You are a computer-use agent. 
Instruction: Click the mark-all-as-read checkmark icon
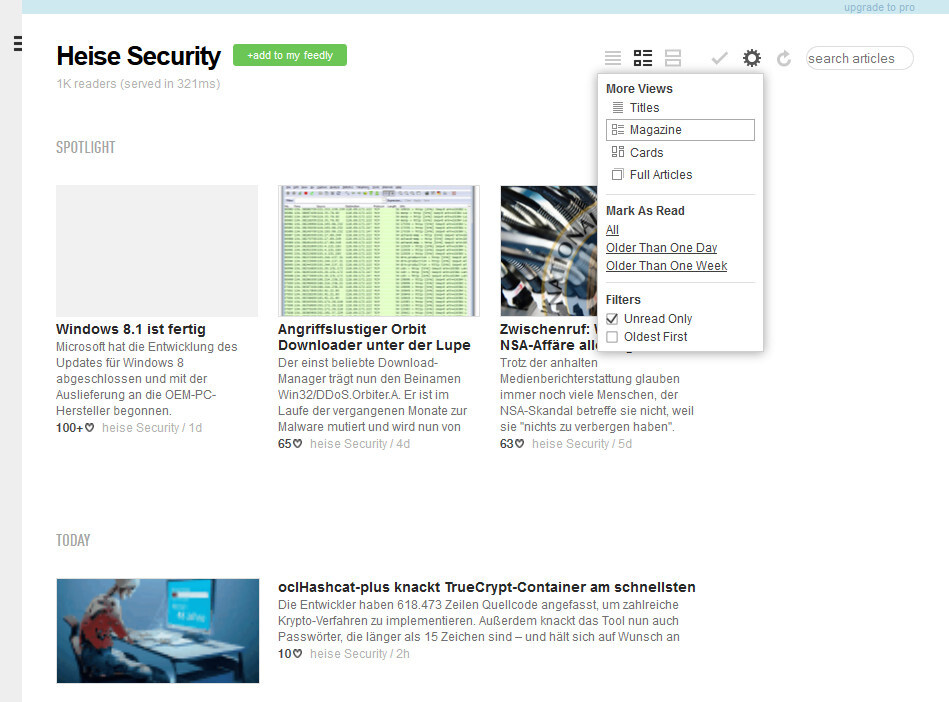(719, 57)
